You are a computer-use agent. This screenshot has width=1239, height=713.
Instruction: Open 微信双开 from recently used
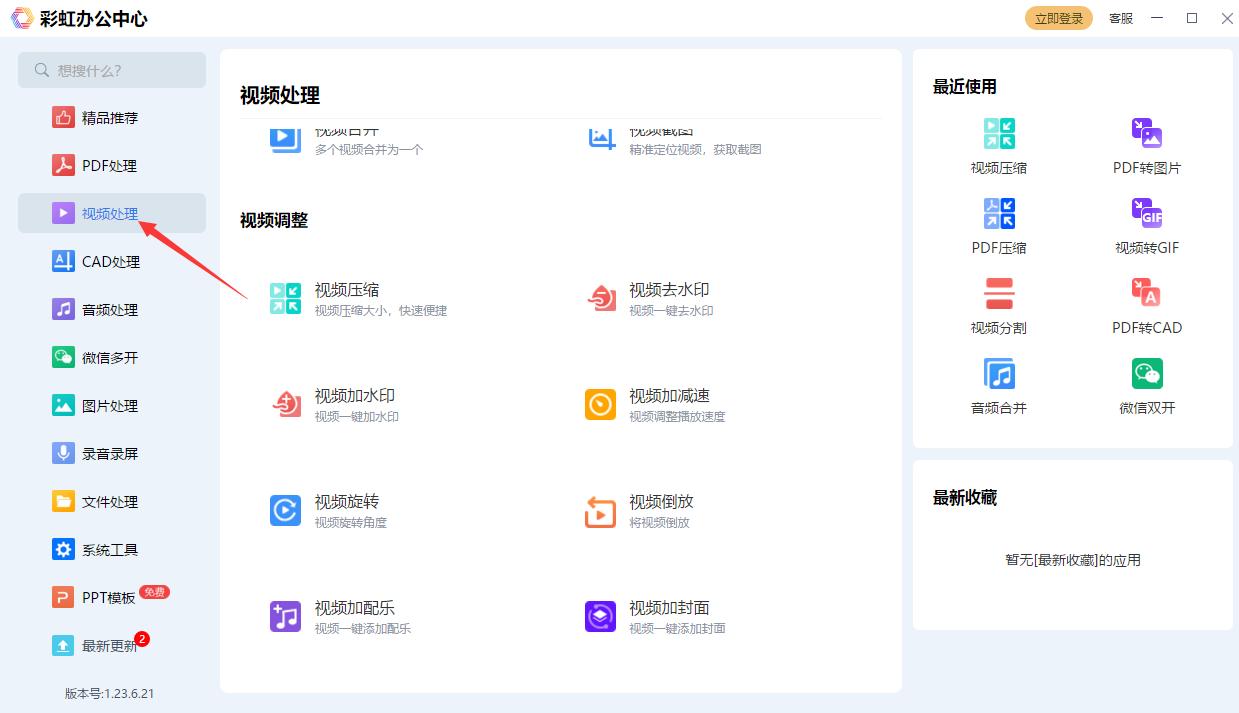click(1146, 383)
